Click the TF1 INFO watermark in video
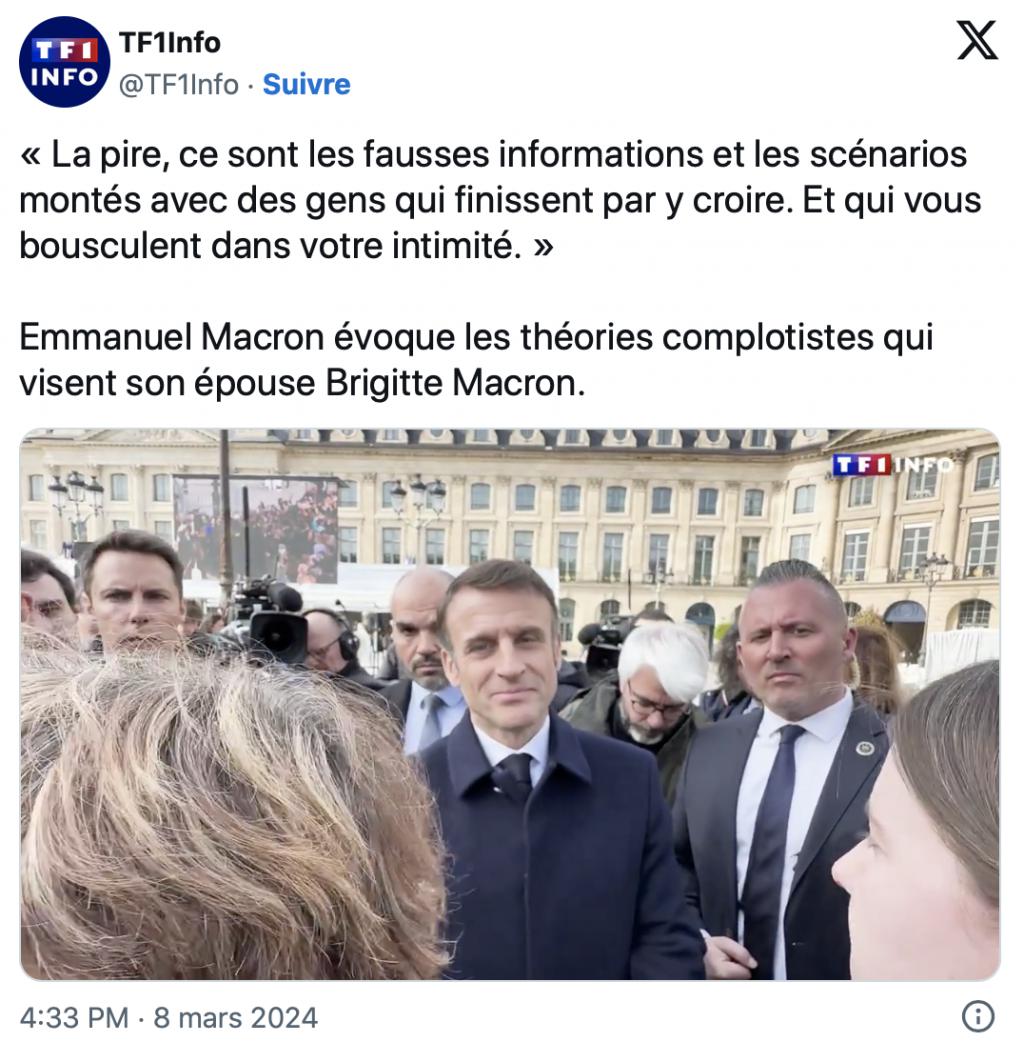Image resolution: width=1024 pixels, height=1042 pixels. (x=892, y=465)
